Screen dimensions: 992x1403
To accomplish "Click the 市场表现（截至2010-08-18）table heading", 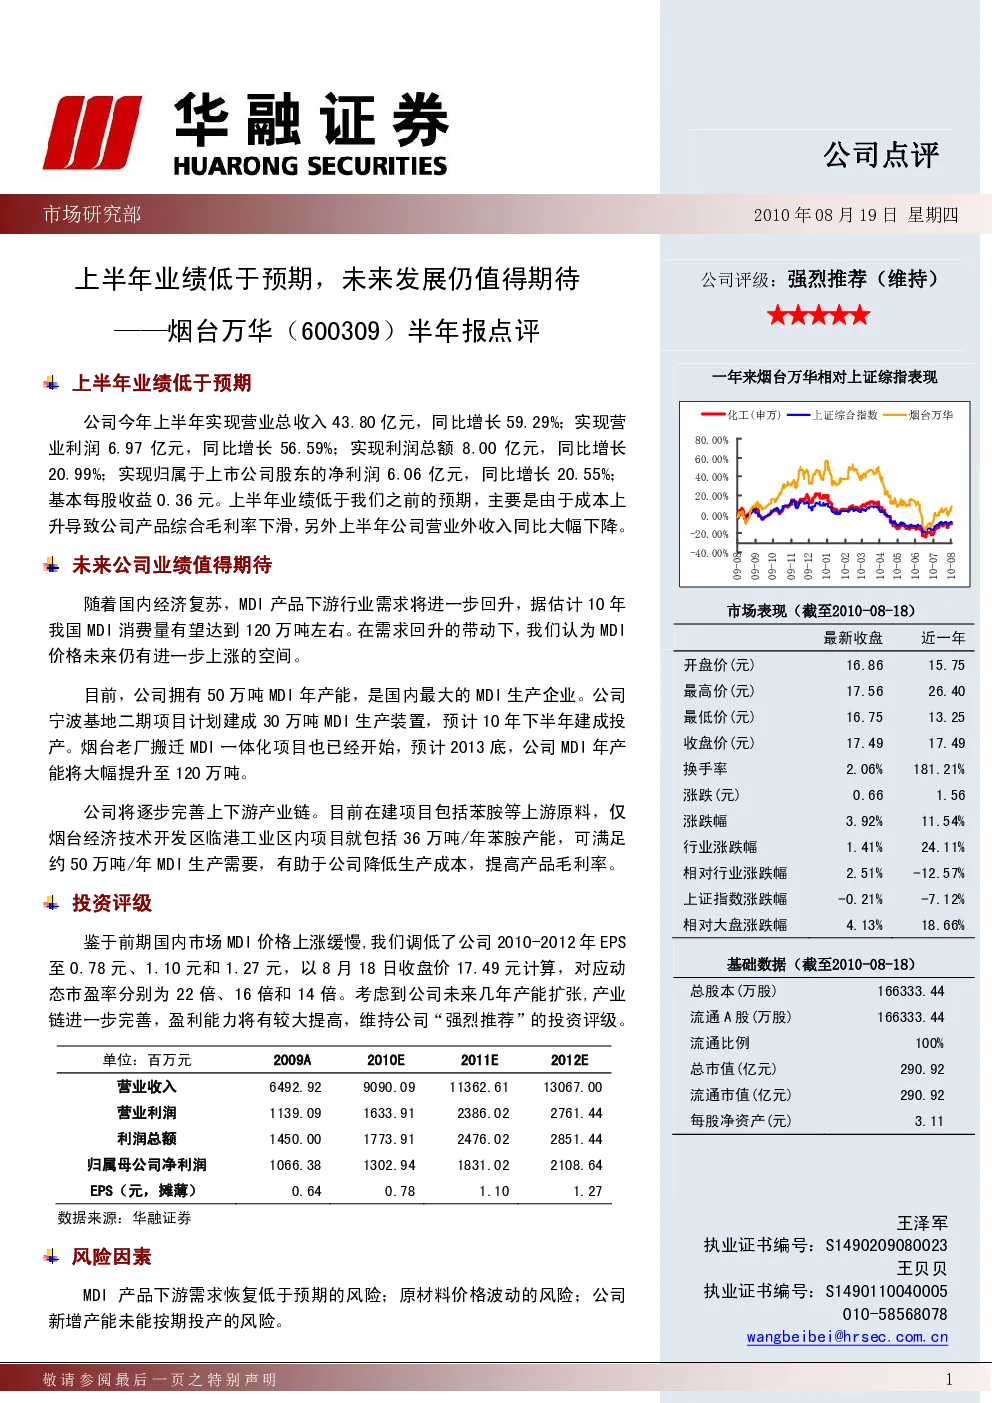I will [821, 611].
